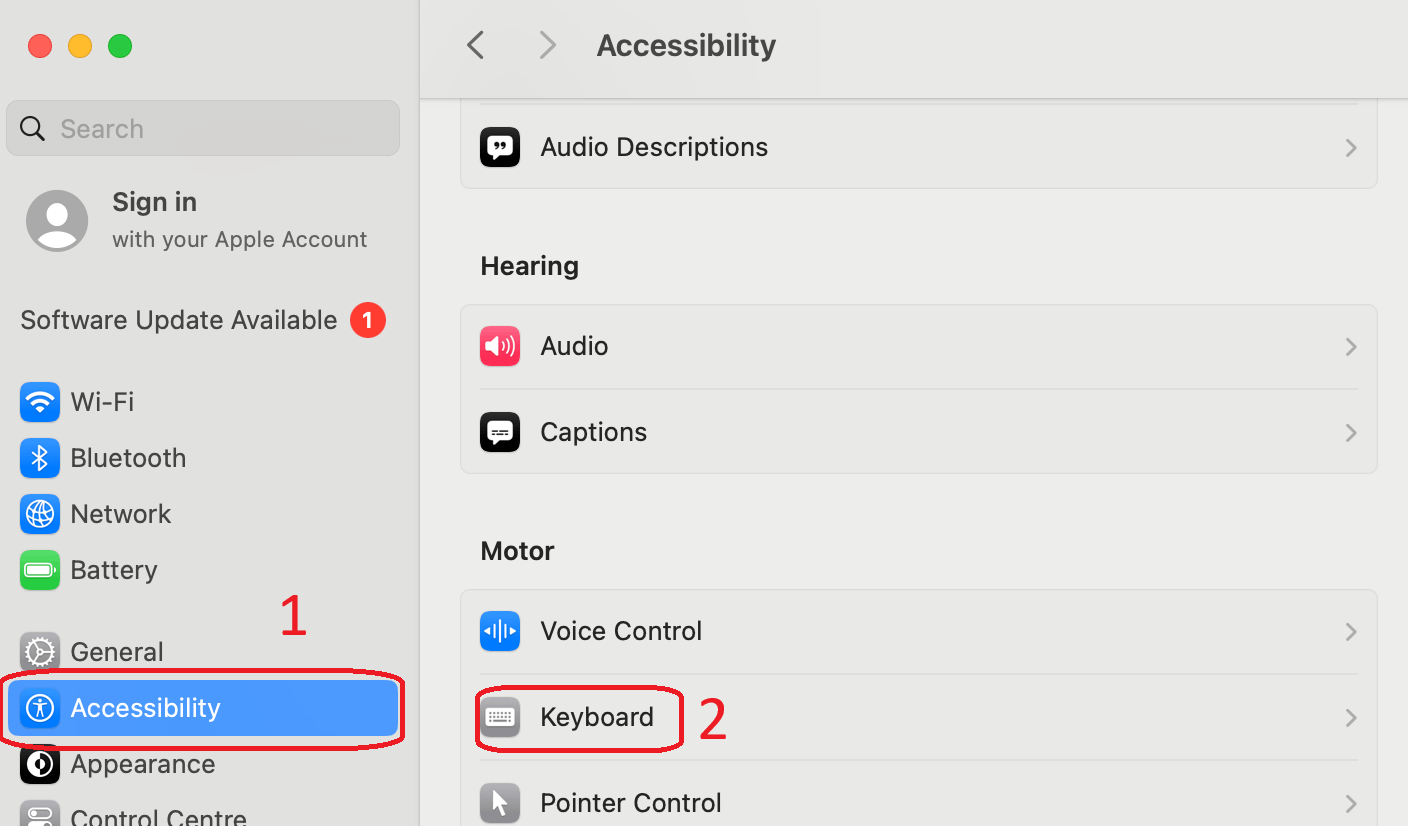Select the Pointer Control arrow icon
The height and width of the screenshot is (826, 1408).
point(500,803)
